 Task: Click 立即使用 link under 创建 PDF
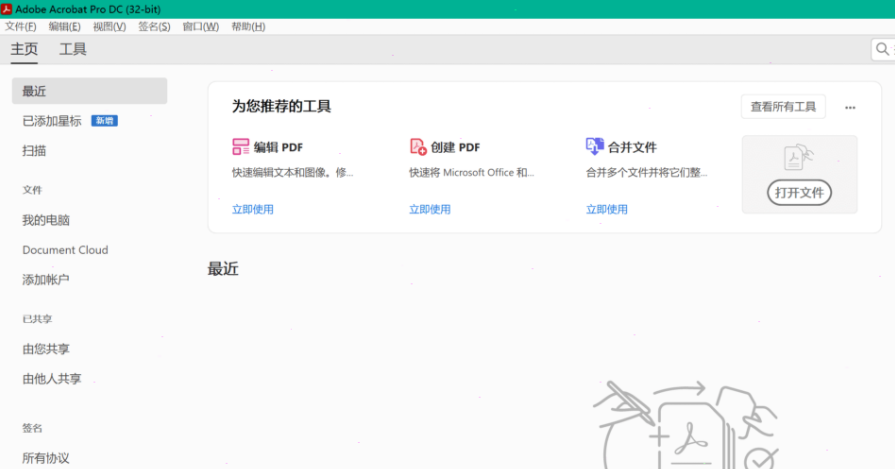[x=430, y=209]
